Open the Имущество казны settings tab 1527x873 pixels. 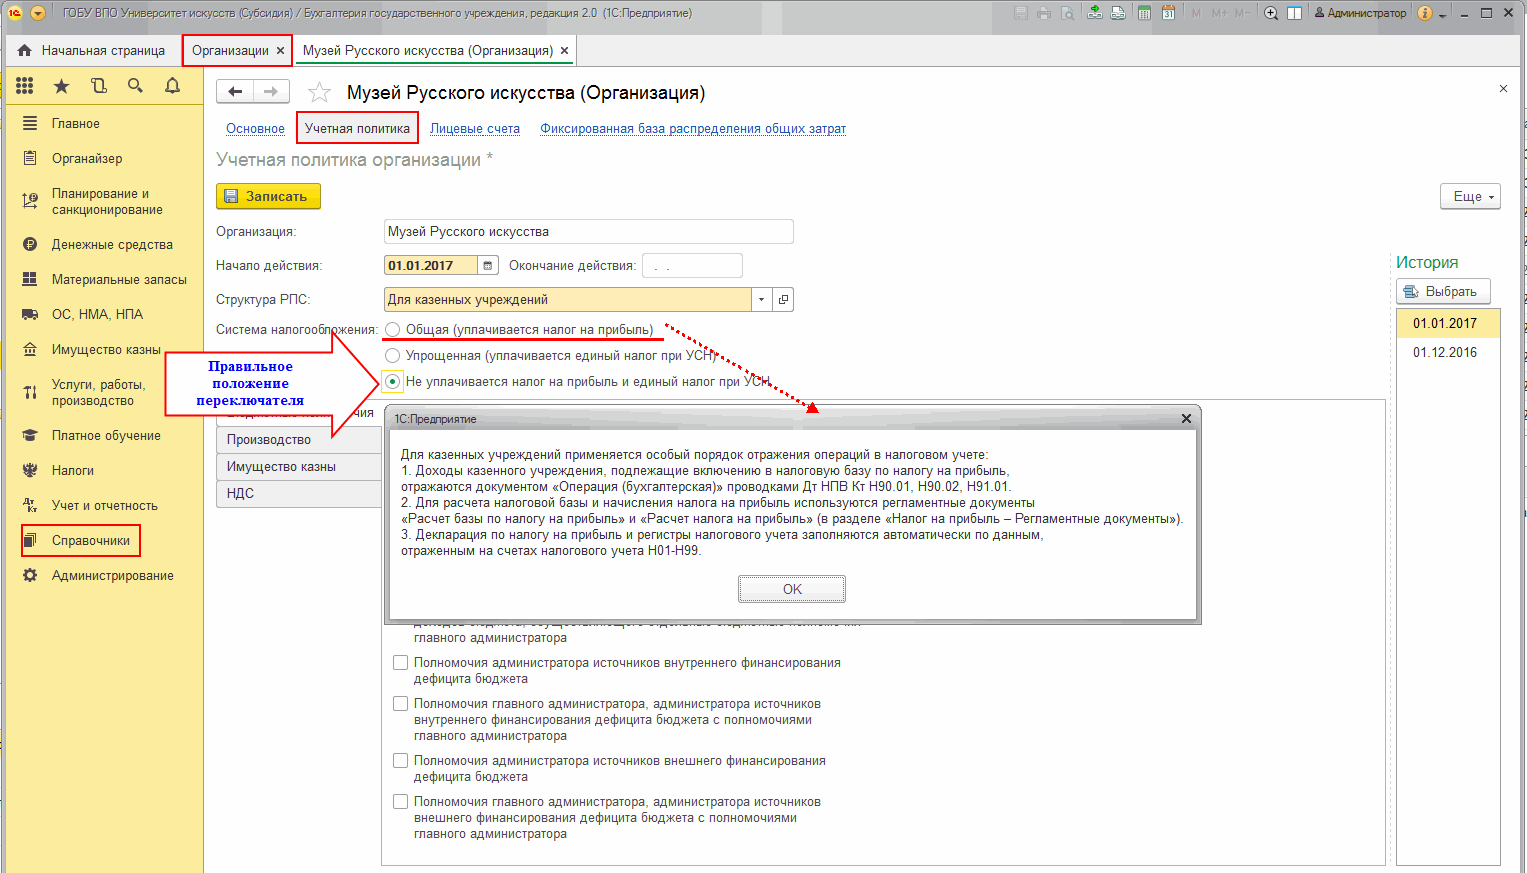[x=299, y=466]
